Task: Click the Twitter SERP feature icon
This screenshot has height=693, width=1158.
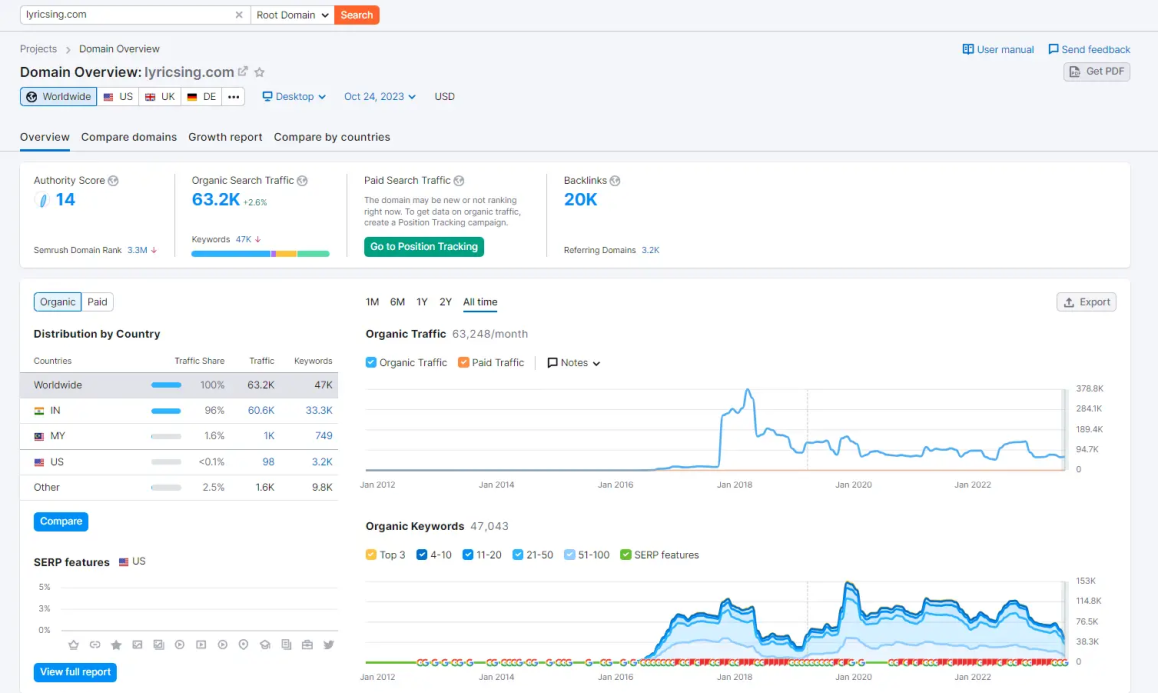Action: [329, 645]
